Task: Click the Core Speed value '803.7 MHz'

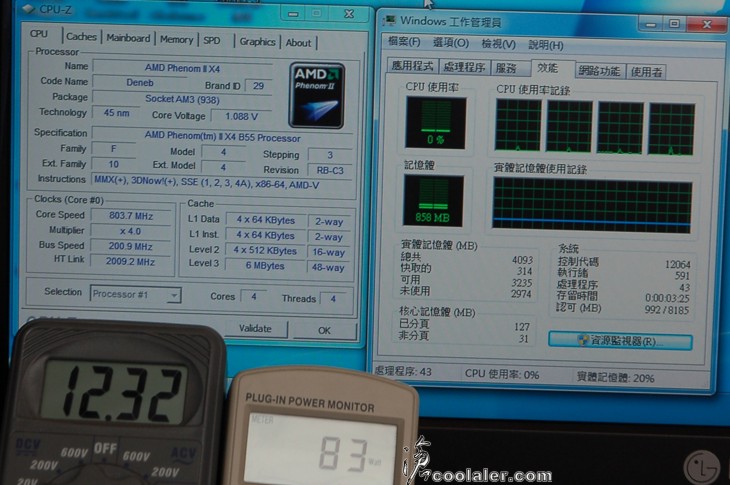Action: pyautogui.click(x=131, y=216)
